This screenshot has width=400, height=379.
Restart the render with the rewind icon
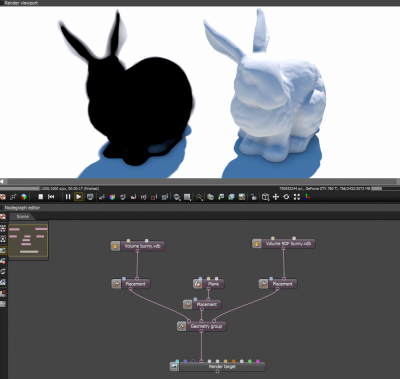point(51,197)
